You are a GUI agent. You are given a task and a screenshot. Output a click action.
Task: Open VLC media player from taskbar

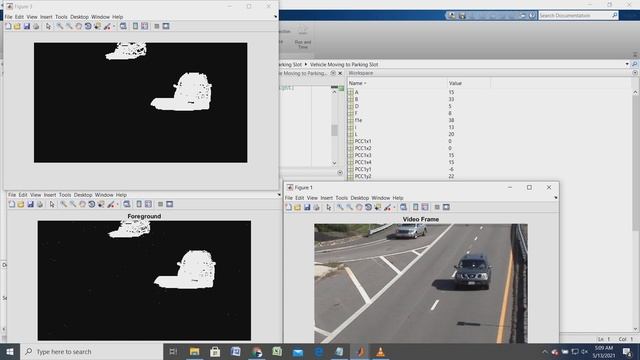(x=380, y=351)
